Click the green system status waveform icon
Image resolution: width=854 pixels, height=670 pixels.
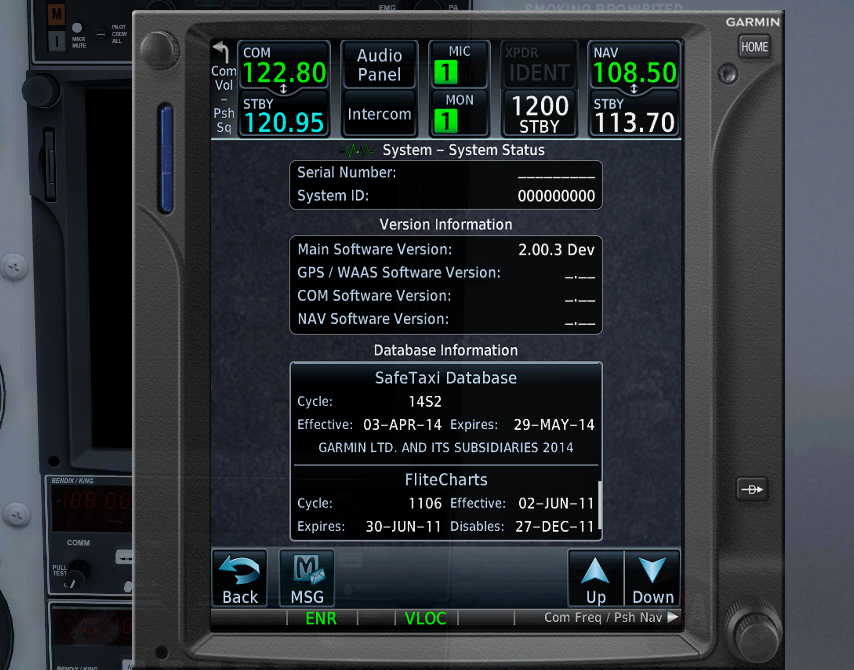tap(357, 150)
